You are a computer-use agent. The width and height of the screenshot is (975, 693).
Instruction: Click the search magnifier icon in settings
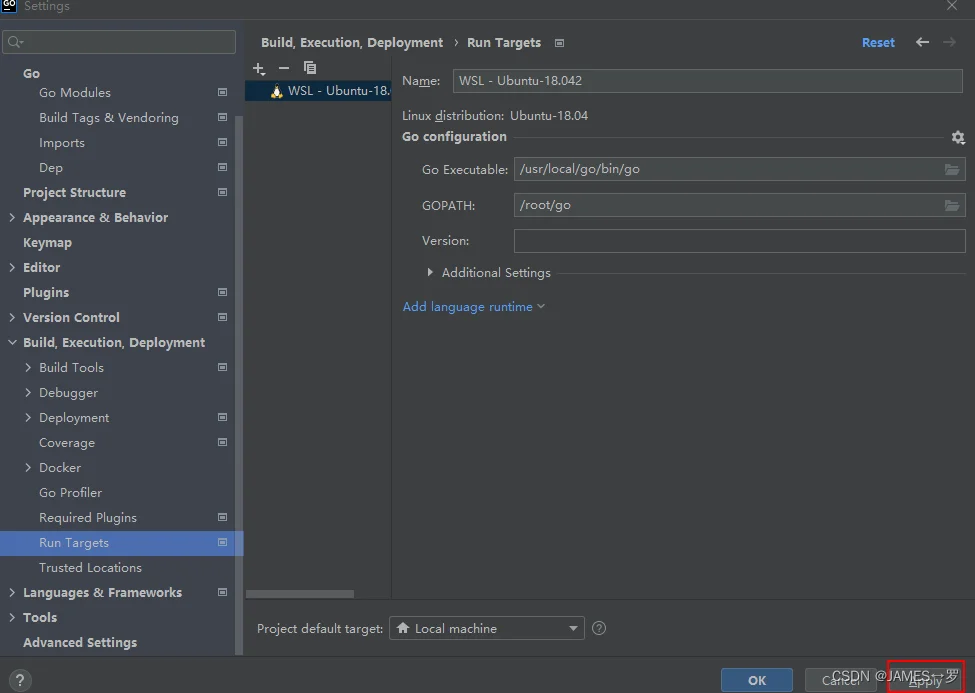[x=15, y=42]
